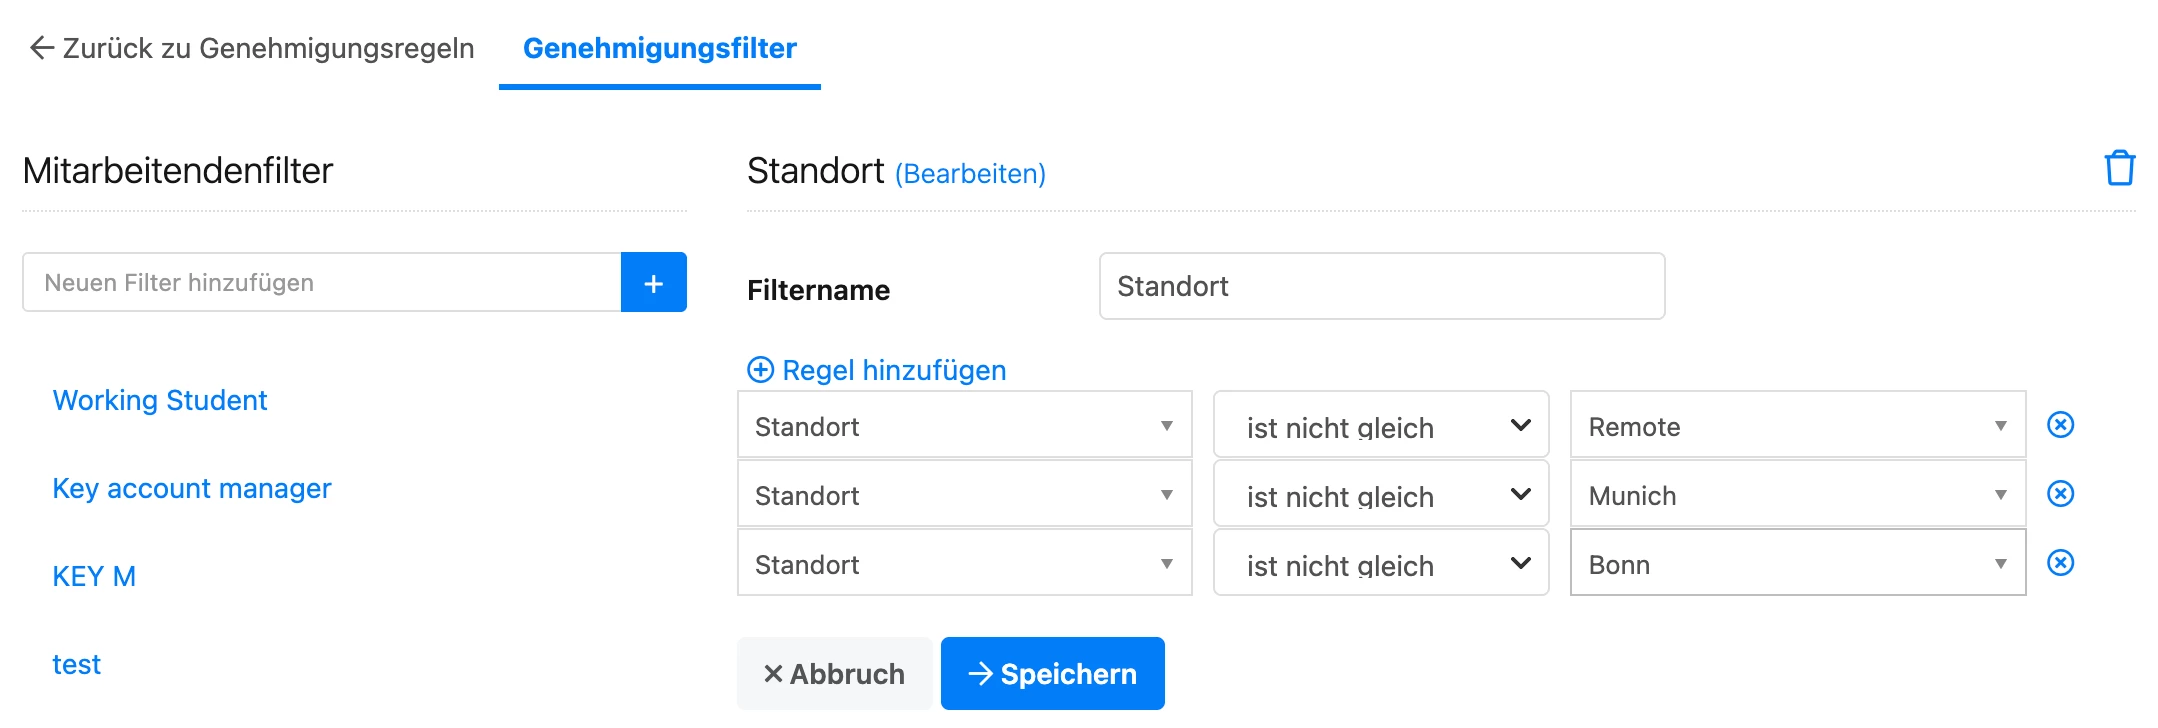
Task: Select the Working Student filter
Action: 160,401
